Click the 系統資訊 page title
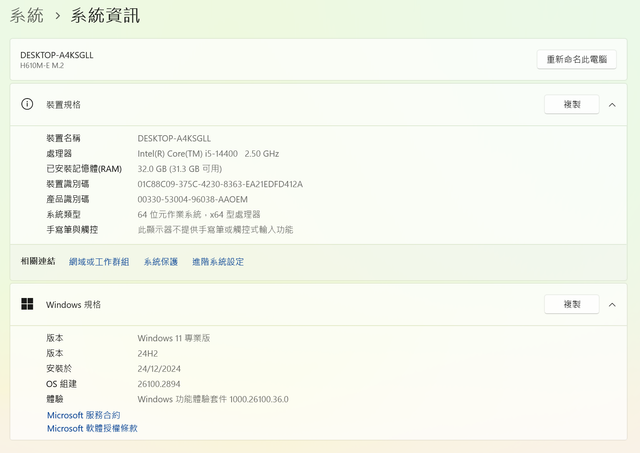Image resolution: width=640 pixels, height=453 pixels. click(x=105, y=16)
